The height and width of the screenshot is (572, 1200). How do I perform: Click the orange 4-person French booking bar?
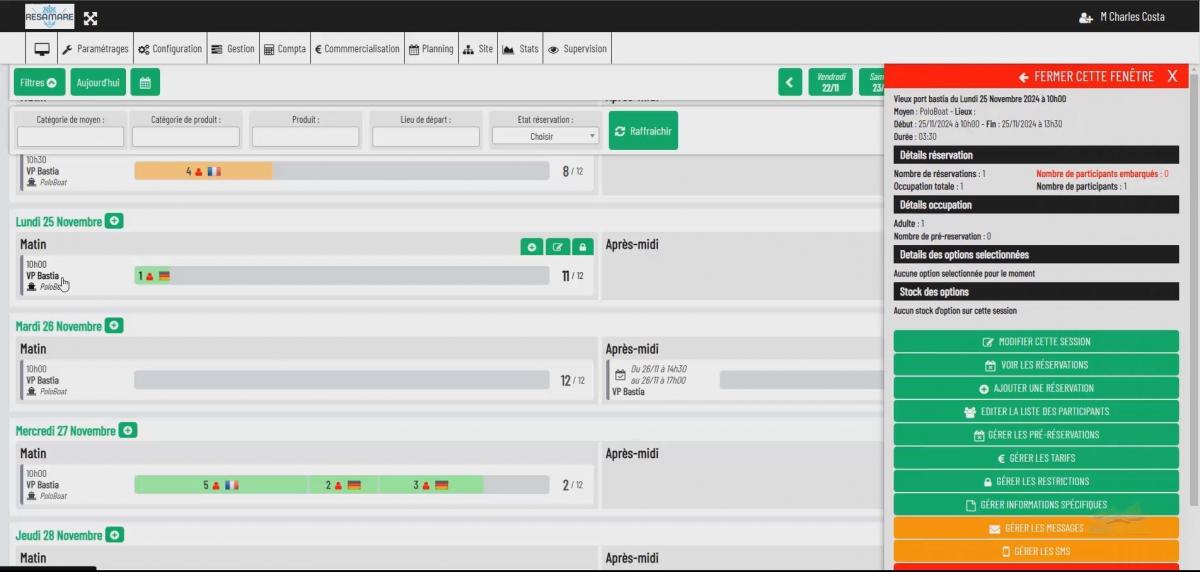(203, 171)
